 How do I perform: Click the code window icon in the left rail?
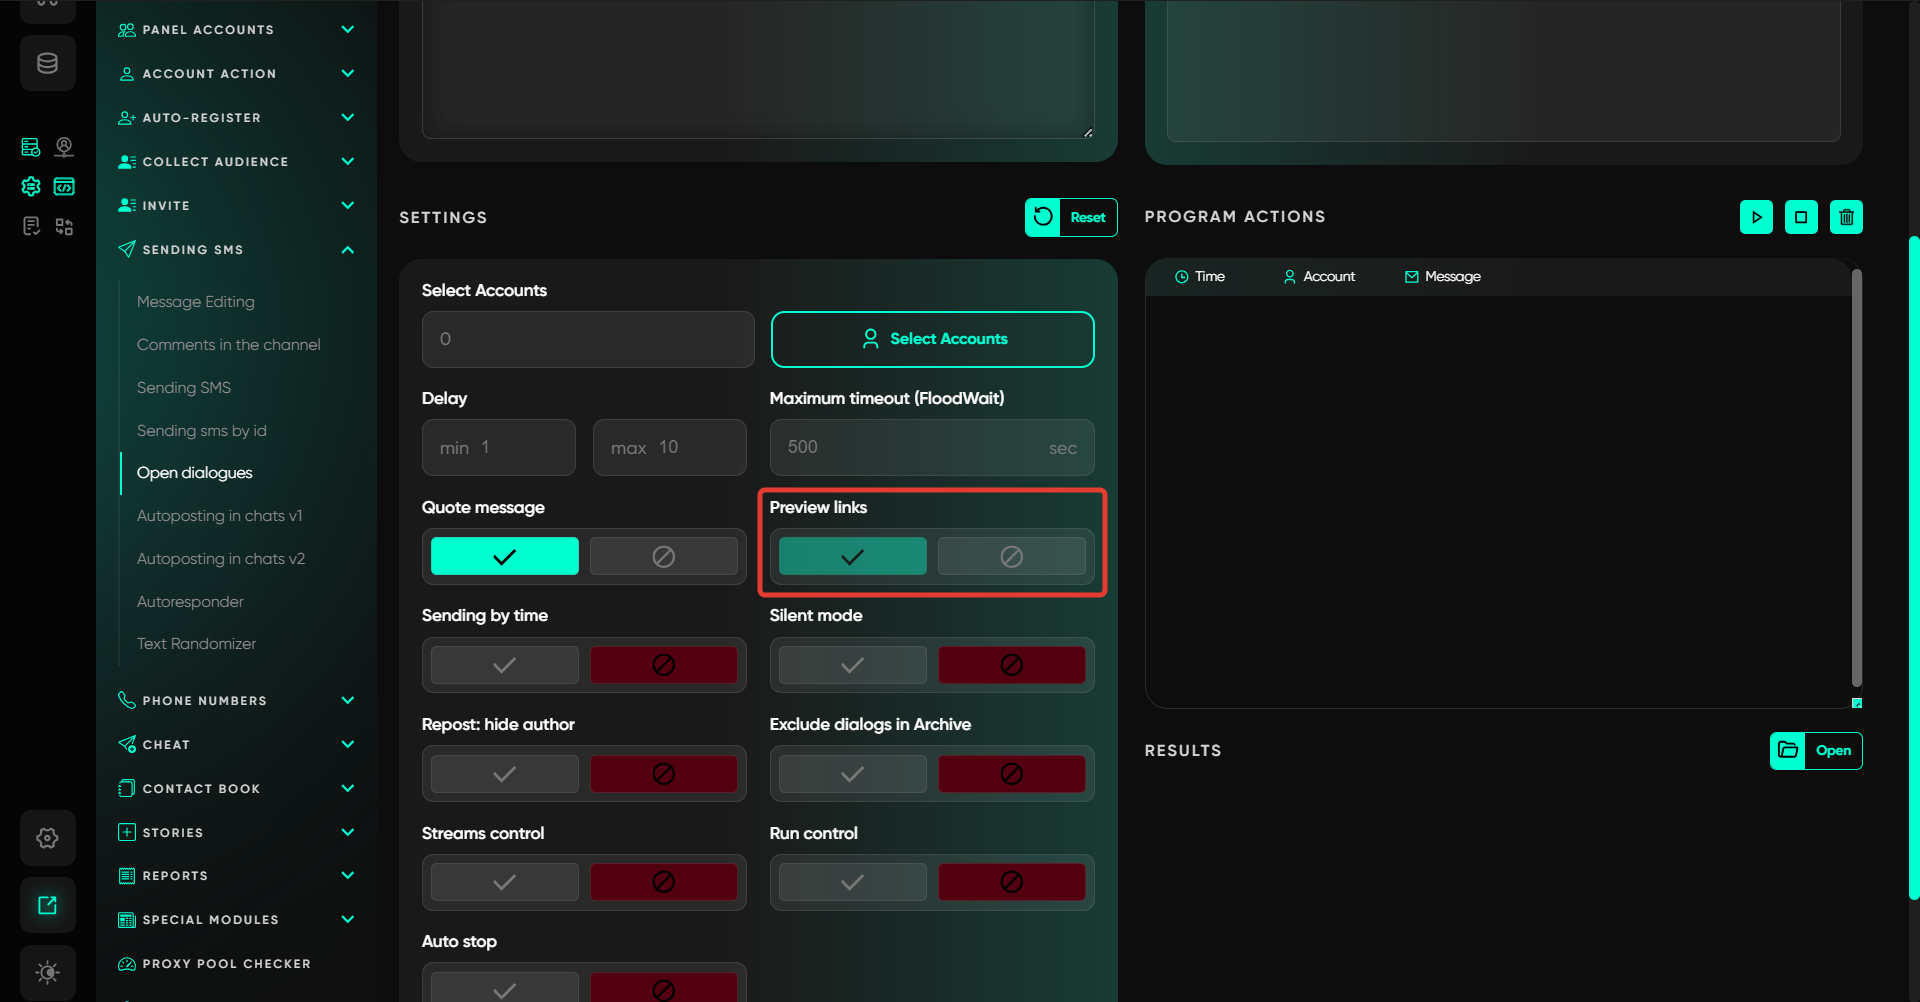[64, 186]
